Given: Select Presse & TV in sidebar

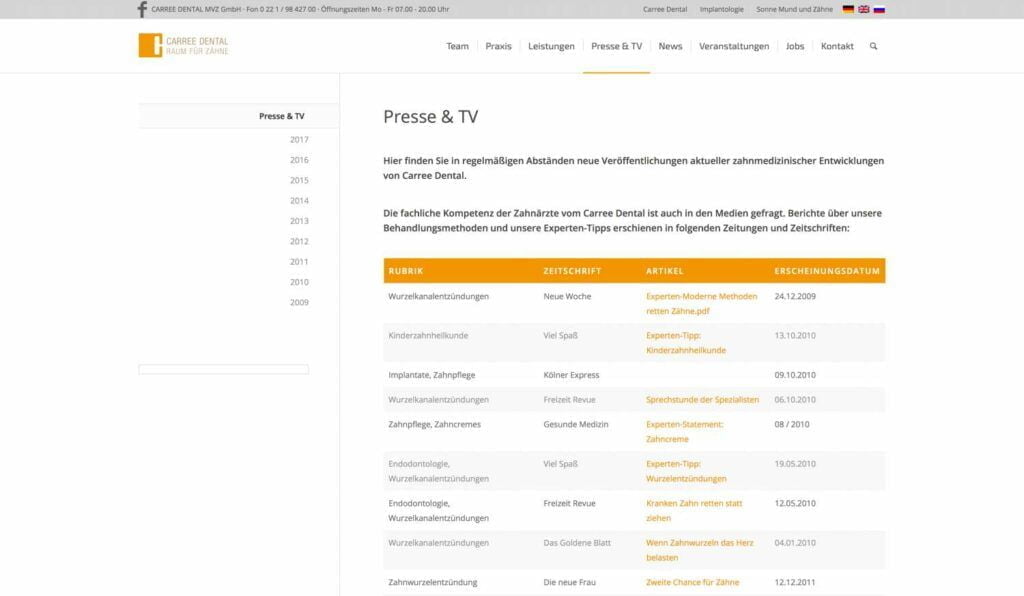Looking at the screenshot, I should (281, 116).
